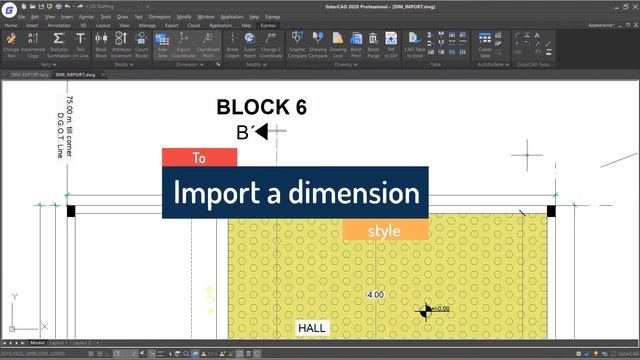The width and height of the screenshot is (640, 360).
Task: Switch to the Layout1 tab
Action: click(60, 343)
